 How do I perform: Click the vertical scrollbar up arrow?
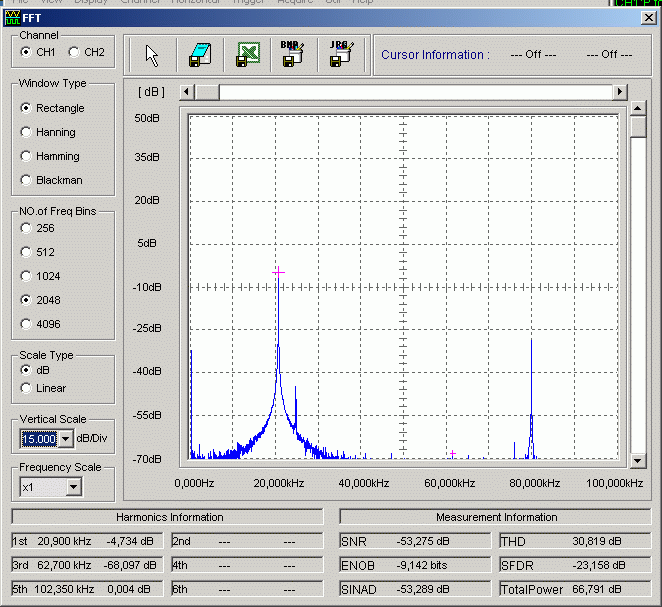click(638, 108)
